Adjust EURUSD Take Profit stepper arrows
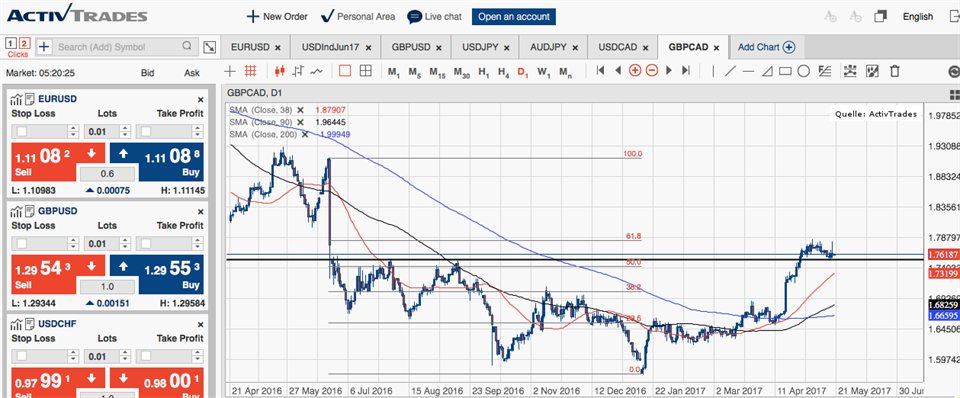The width and height of the screenshot is (960, 398). pos(197,132)
